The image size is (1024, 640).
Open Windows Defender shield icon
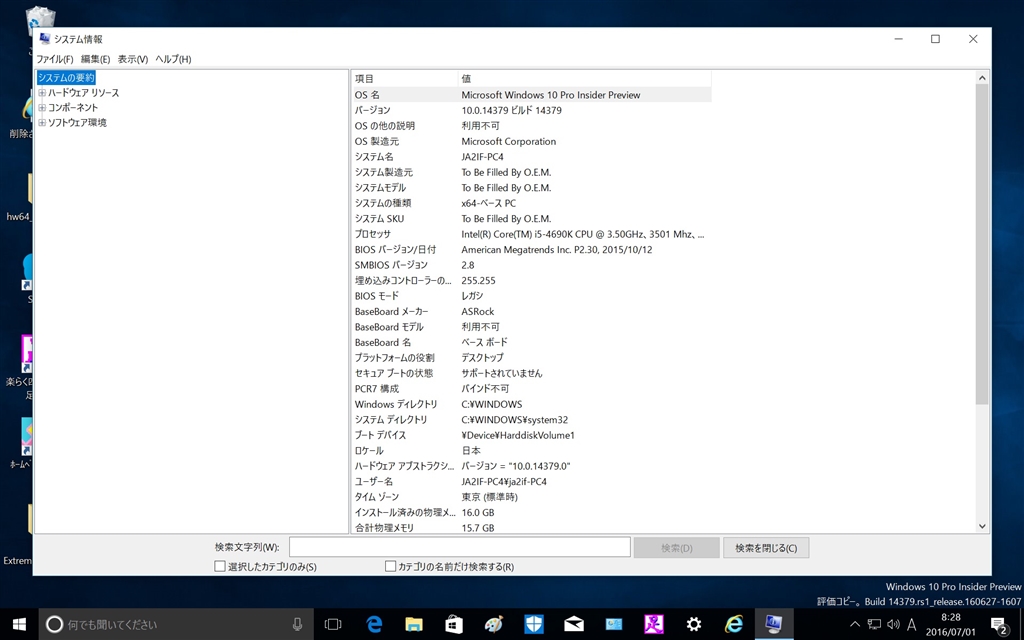pos(534,624)
